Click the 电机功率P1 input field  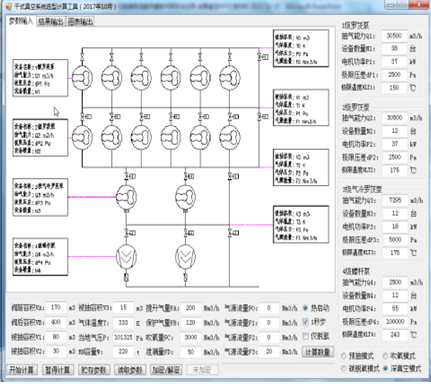coord(394,62)
